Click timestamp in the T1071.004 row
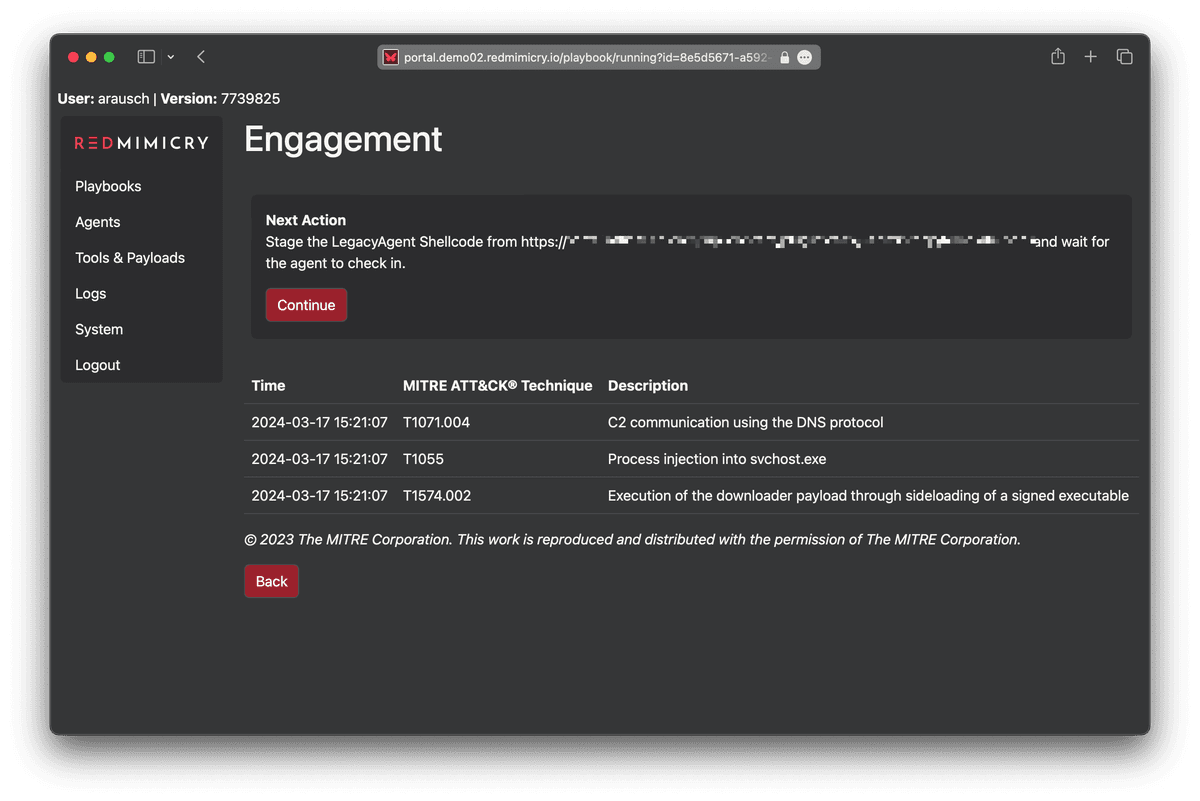Screen dimensions: 1200x801 (319, 423)
